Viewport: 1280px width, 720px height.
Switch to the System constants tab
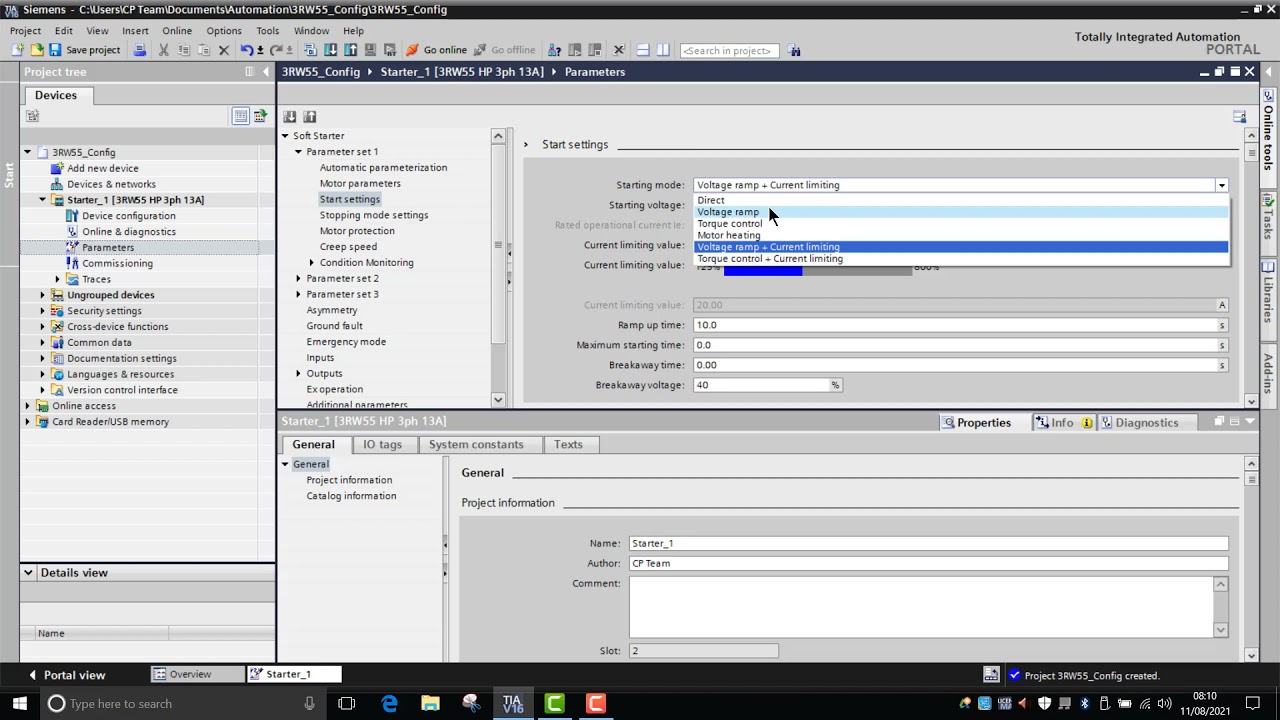point(476,445)
